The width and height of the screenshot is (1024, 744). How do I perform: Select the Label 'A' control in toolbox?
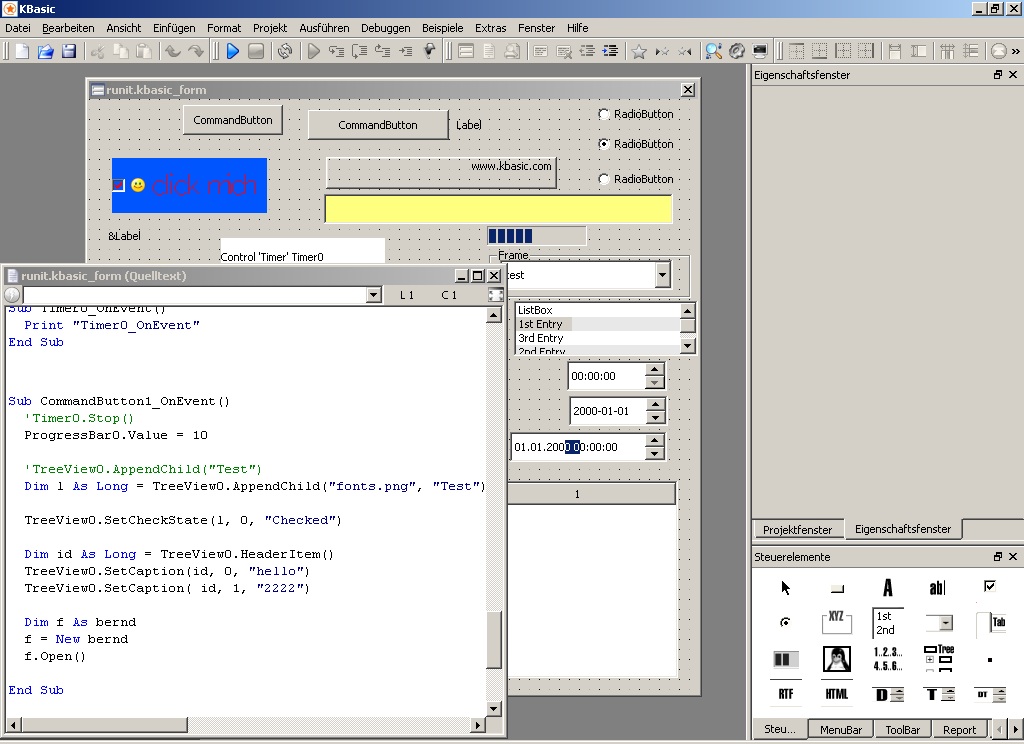coord(887,588)
